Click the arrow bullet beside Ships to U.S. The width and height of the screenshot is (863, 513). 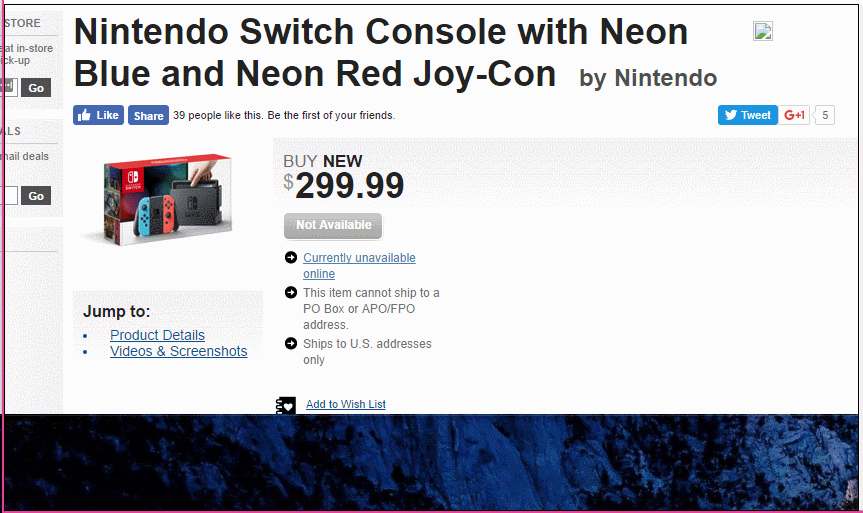pyautogui.click(x=291, y=343)
